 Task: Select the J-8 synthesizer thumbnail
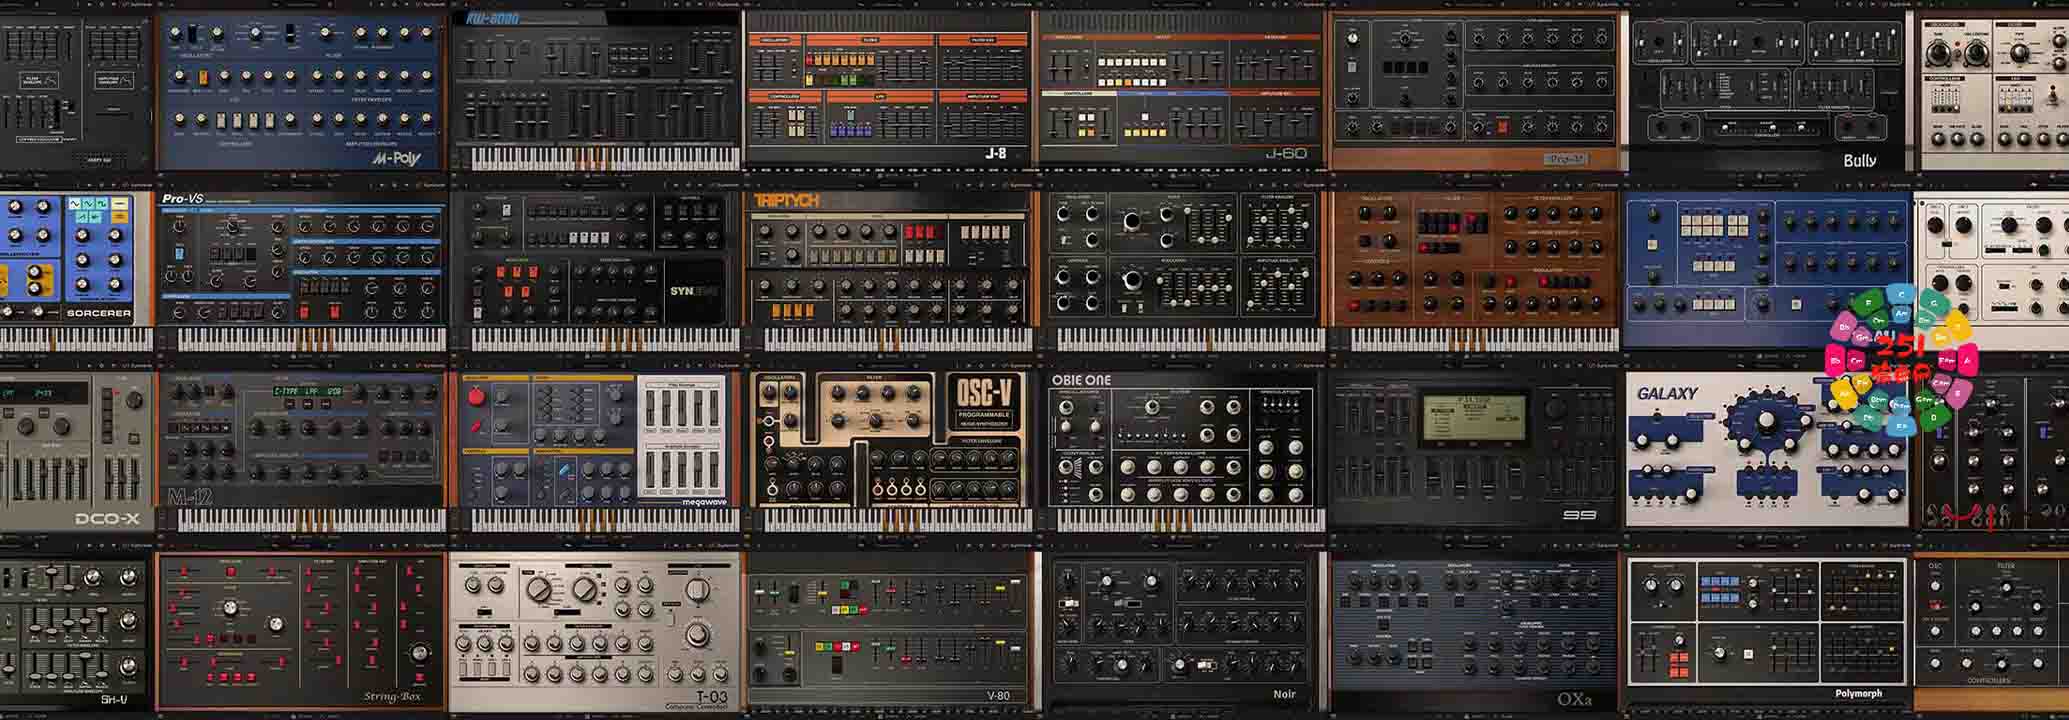(889, 89)
